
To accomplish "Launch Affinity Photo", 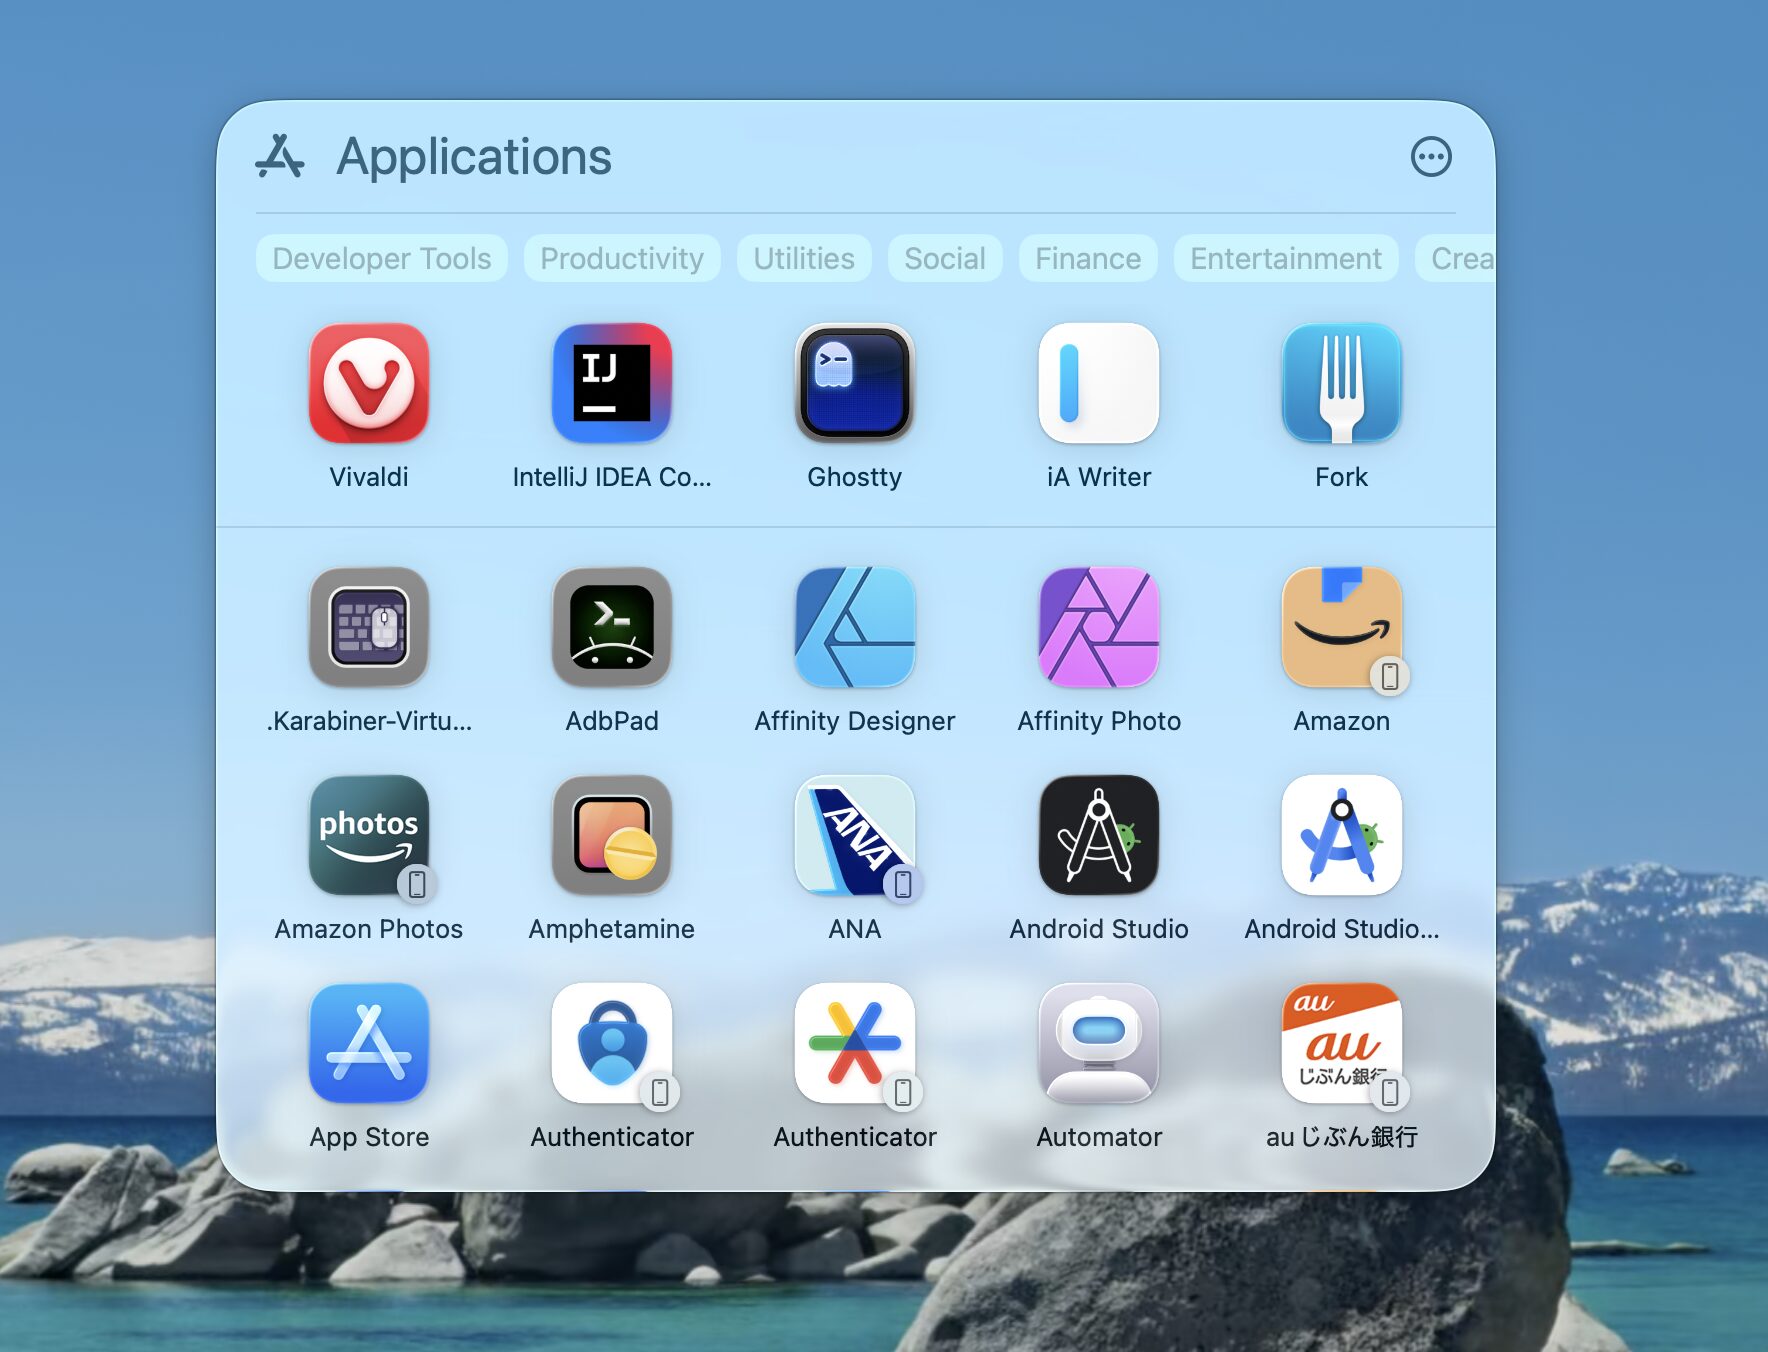I will click(1099, 627).
